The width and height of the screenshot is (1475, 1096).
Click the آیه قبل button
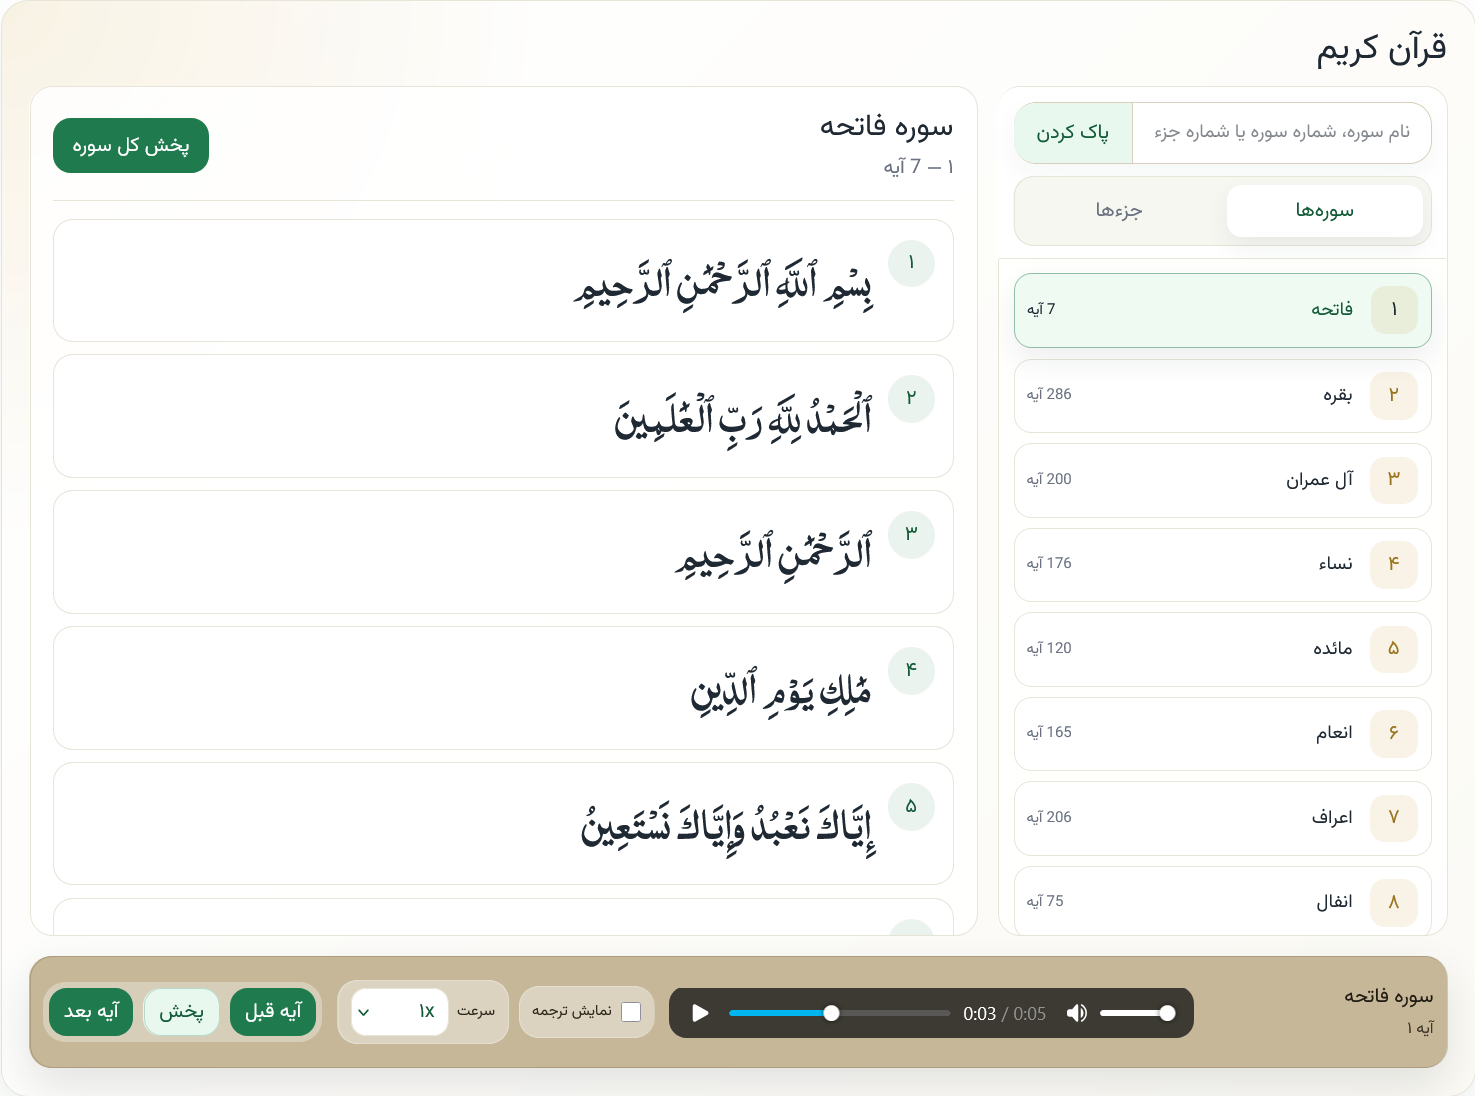273,1012
